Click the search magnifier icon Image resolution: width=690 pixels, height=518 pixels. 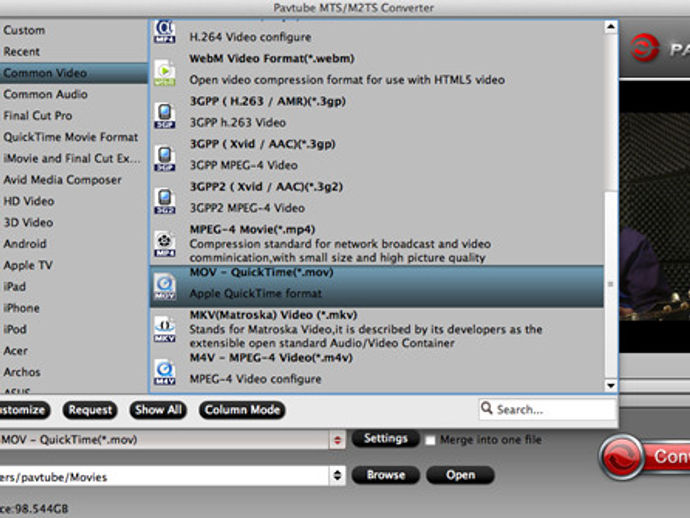486,408
